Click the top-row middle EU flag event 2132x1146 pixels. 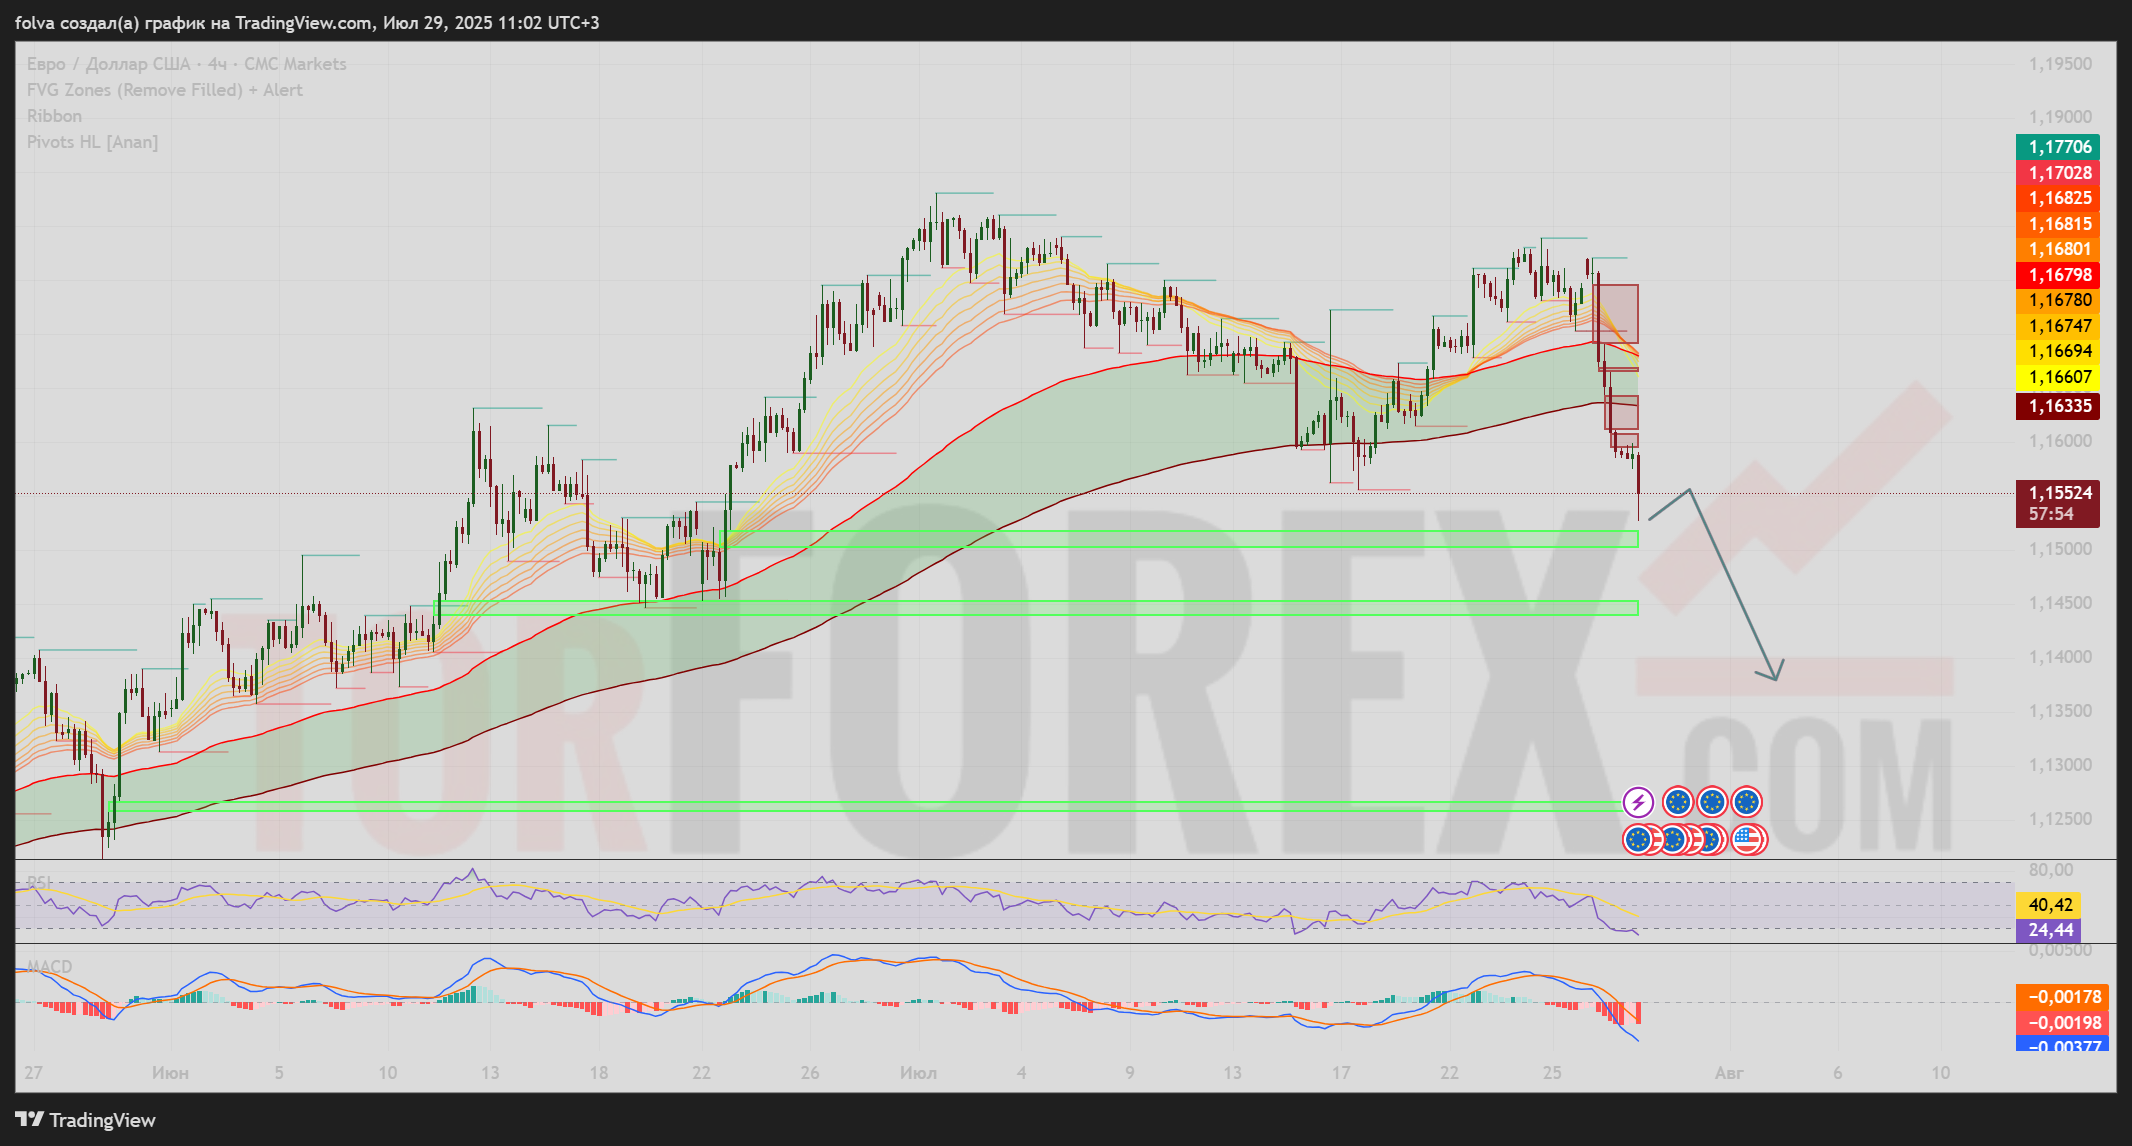(1712, 802)
